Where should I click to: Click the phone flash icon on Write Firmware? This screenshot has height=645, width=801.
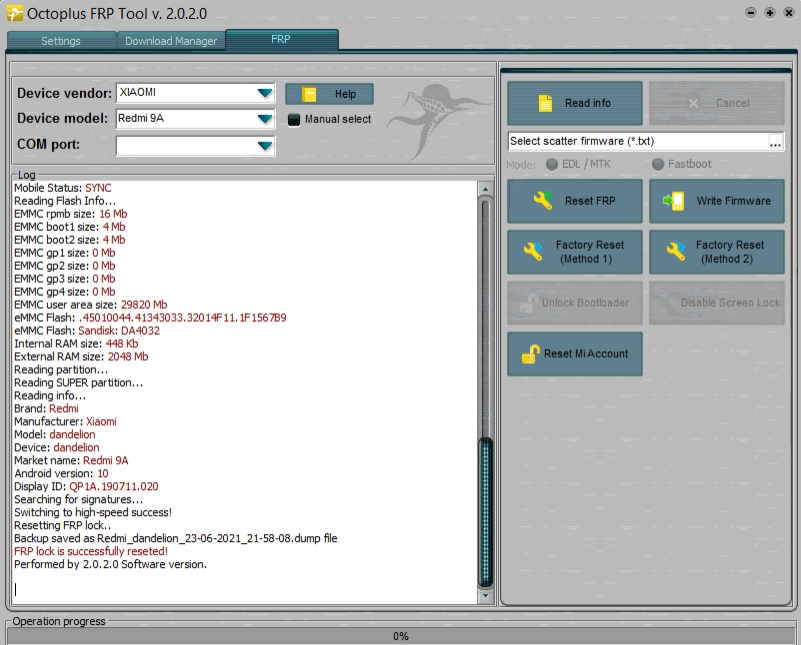click(674, 201)
